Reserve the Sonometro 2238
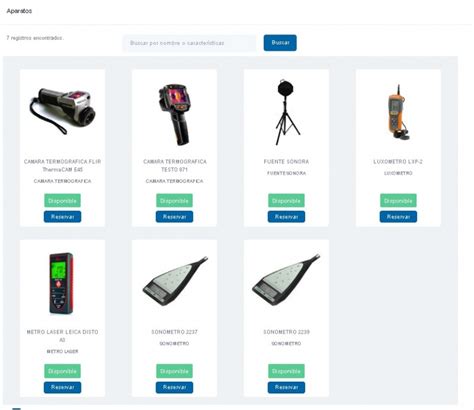The width and height of the screenshot is (474, 410). (286, 387)
